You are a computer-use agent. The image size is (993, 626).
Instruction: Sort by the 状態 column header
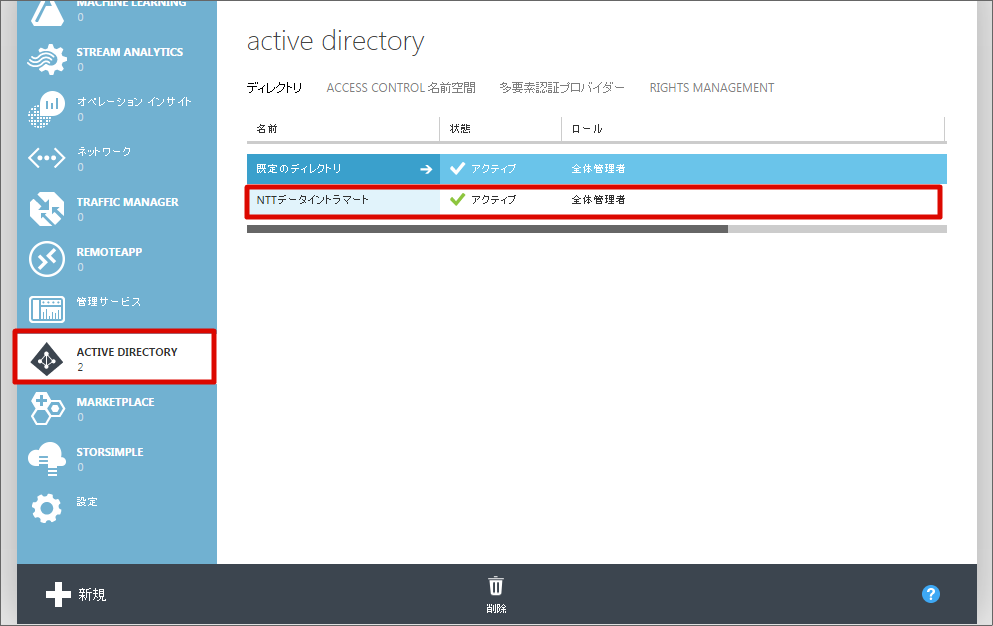tap(460, 129)
